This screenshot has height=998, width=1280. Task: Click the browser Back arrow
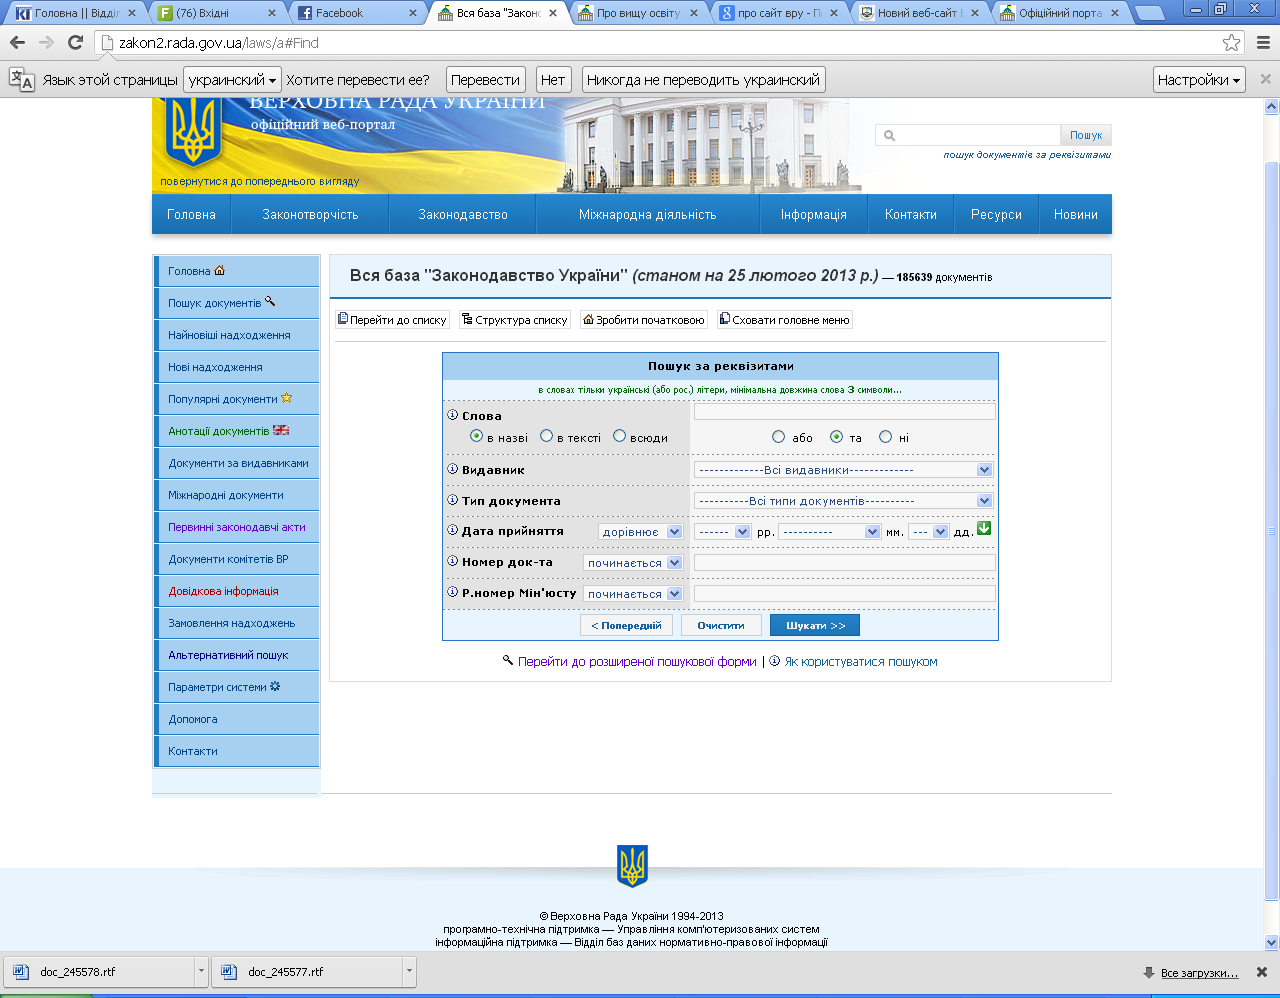(x=17, y=43)
